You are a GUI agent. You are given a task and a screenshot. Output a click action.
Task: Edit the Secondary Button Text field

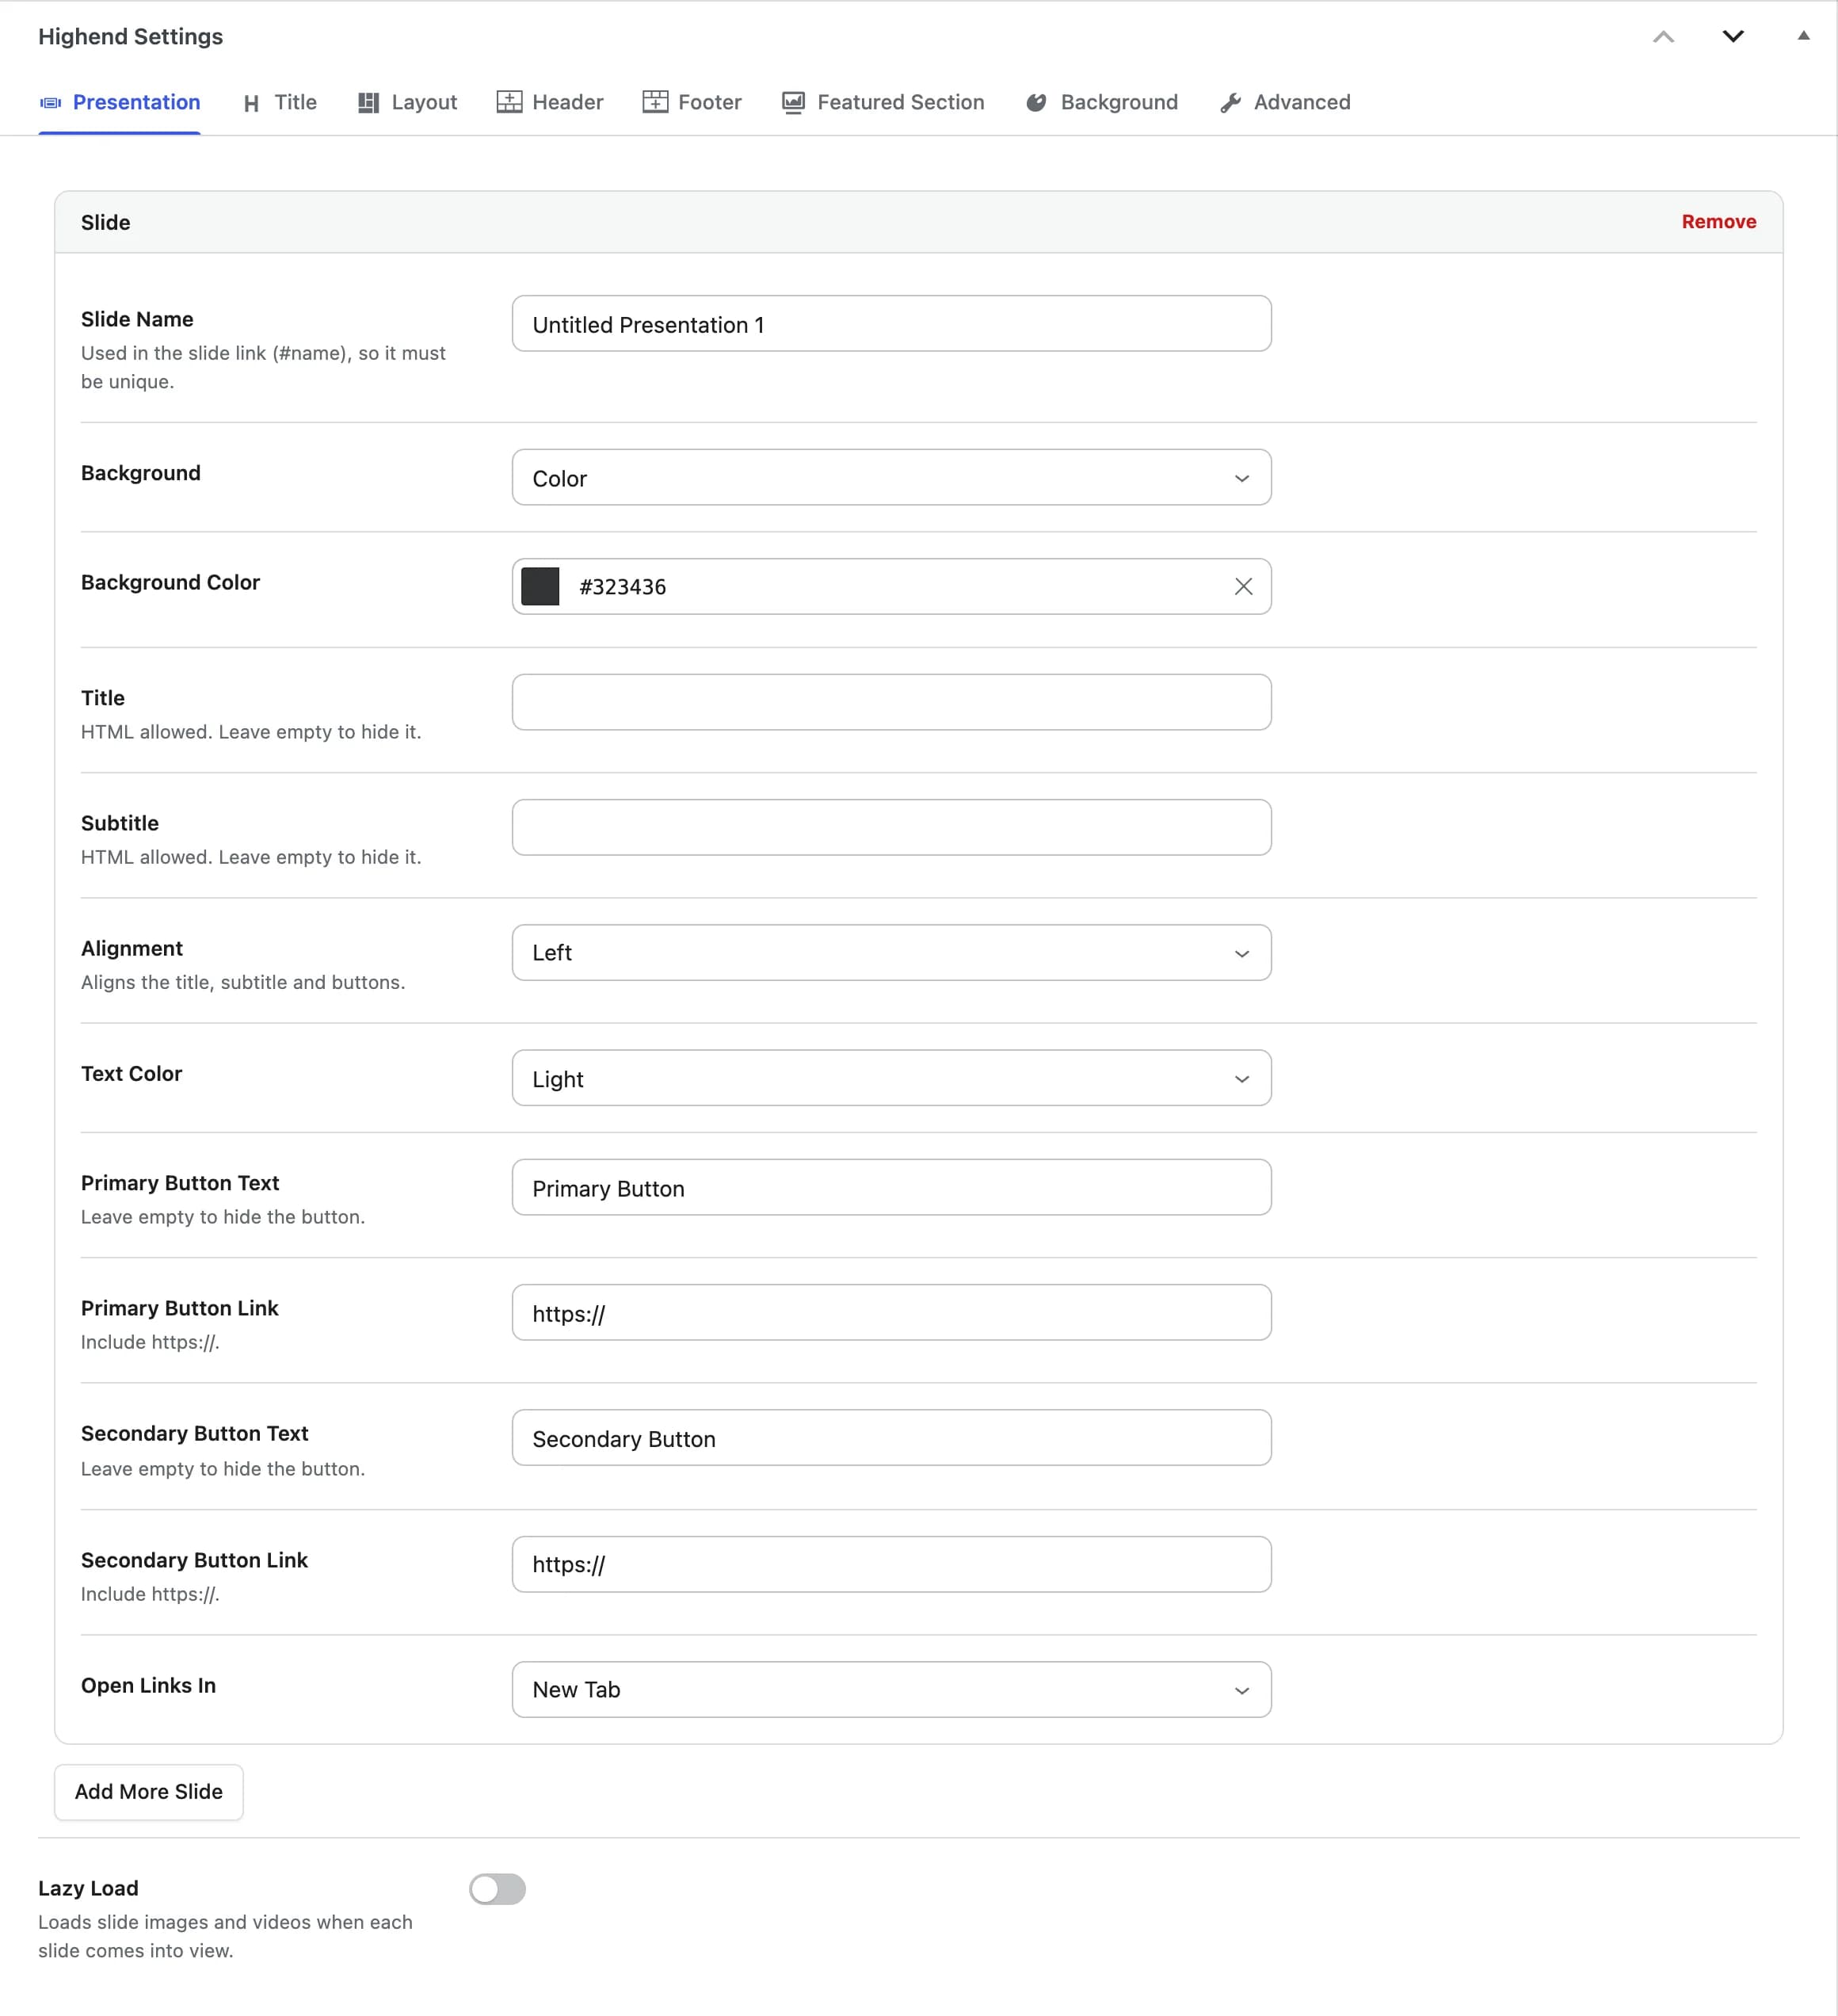pos(891,1438)
